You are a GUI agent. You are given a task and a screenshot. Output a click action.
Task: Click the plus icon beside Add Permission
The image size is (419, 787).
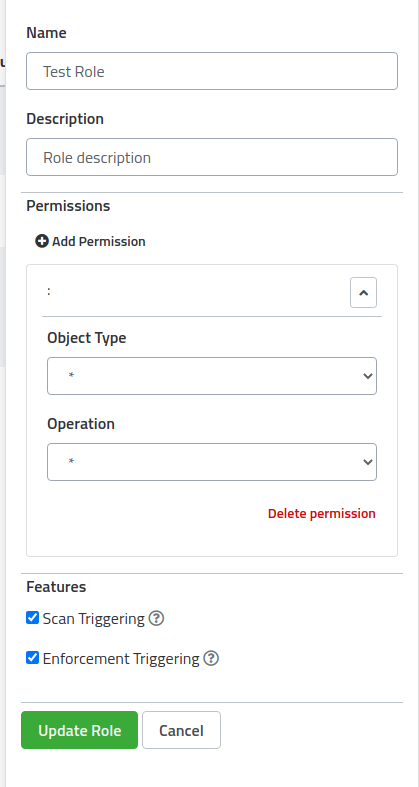pyautogui.click(x=42, y=241)
